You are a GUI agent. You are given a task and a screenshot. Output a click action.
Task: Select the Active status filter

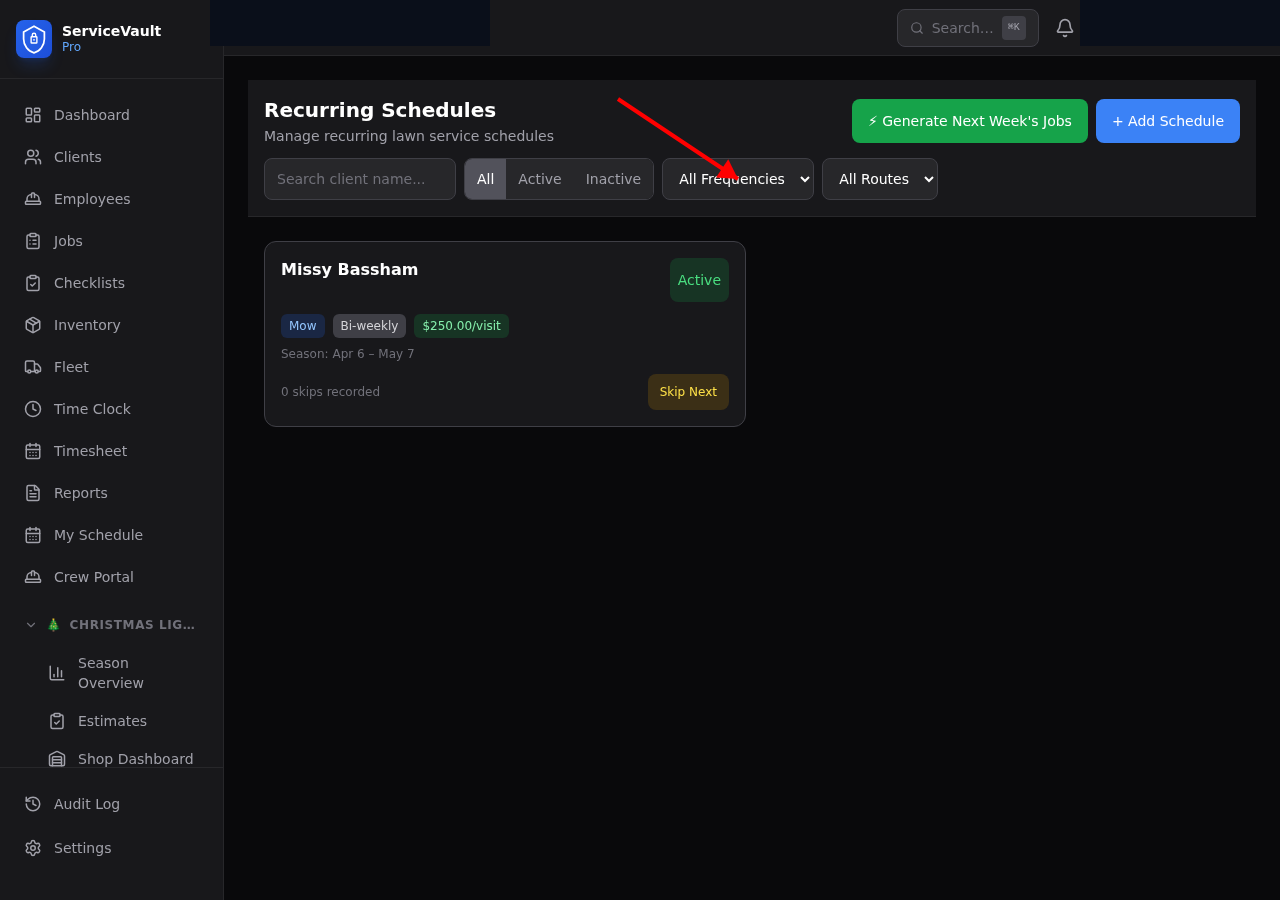coord(539,178)
